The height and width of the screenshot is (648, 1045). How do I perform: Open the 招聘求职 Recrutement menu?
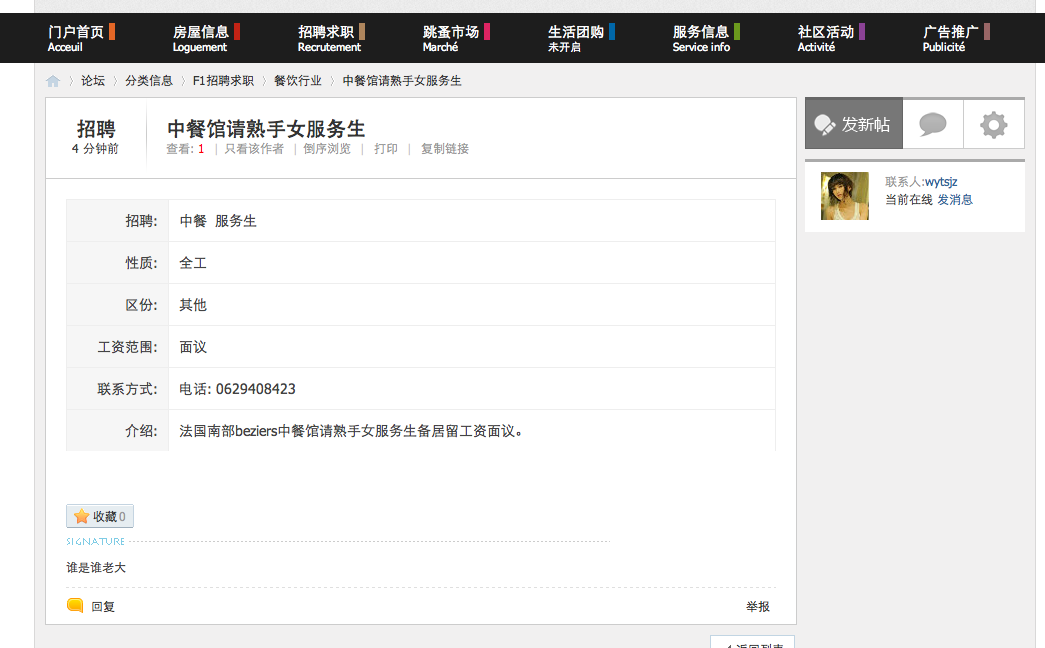[329, 36]
